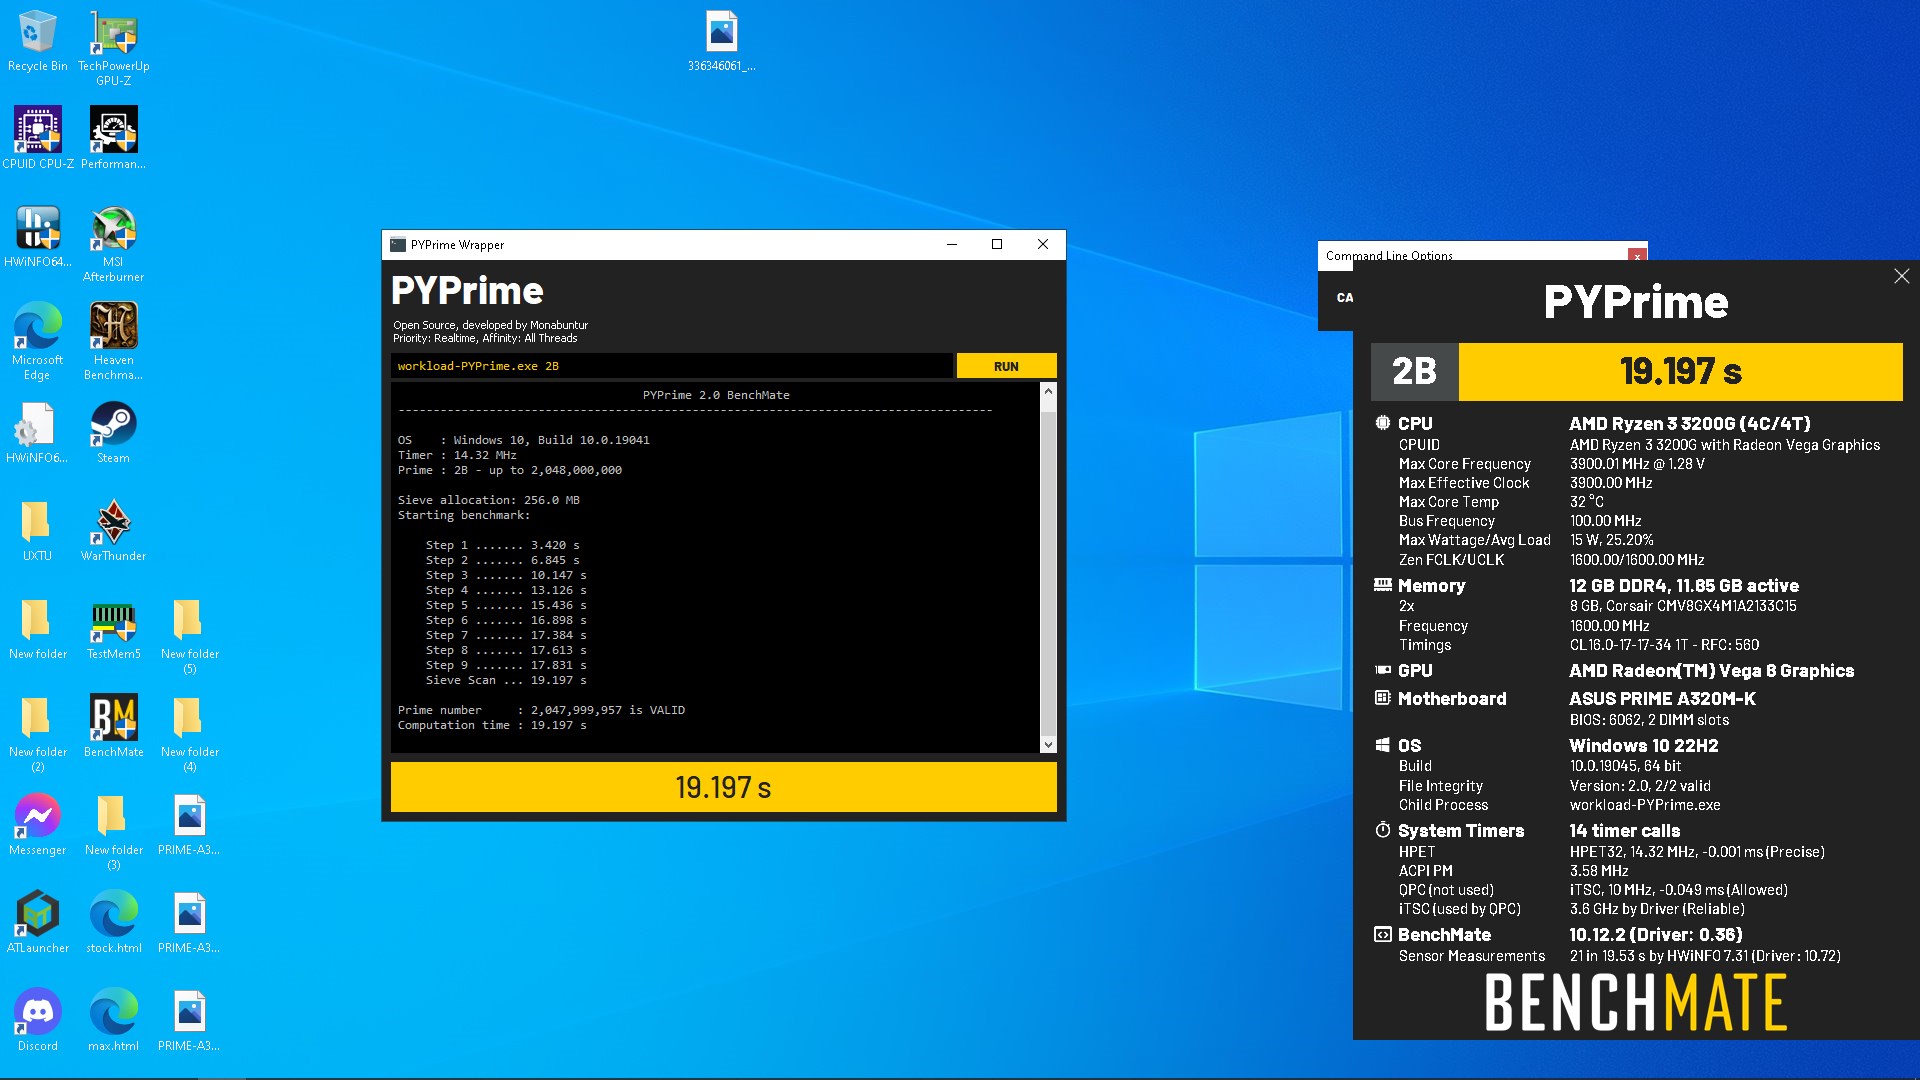Click the ASUS PRIME A320M-K motherboard text
Screen dimensions: 1920x1080
coord(1662,698)
